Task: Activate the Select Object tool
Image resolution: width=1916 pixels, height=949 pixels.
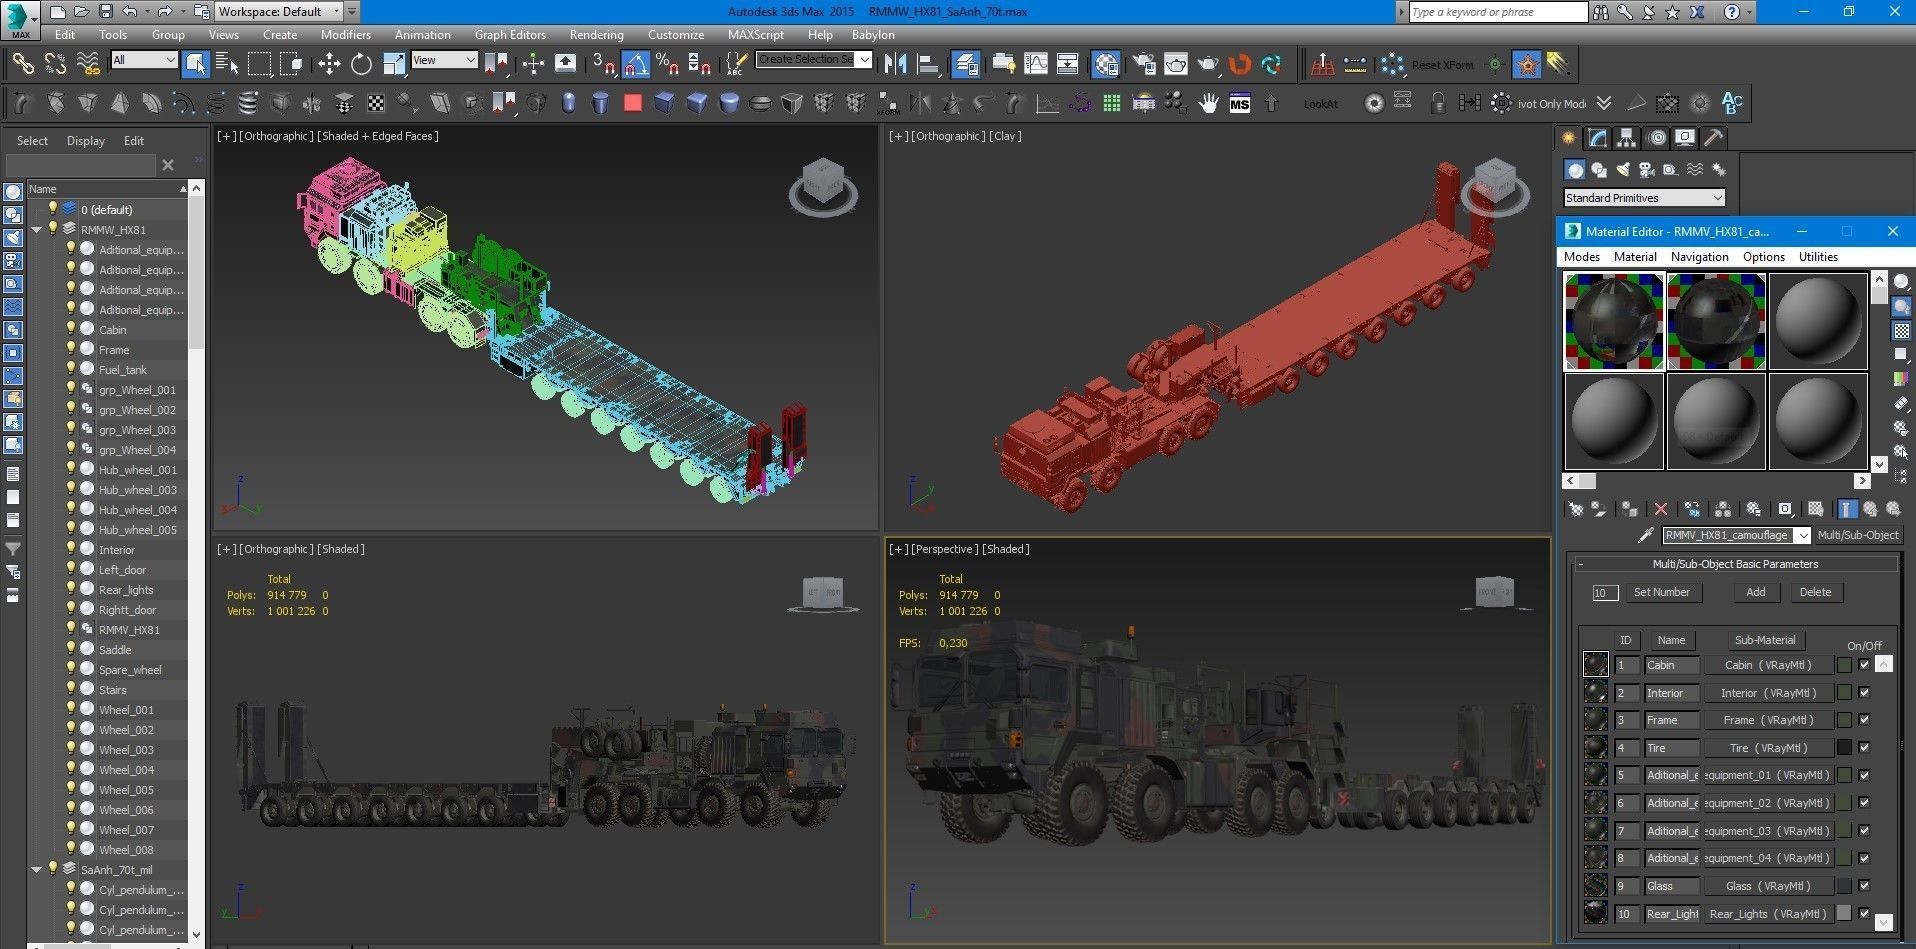Action: click(196, 65)
